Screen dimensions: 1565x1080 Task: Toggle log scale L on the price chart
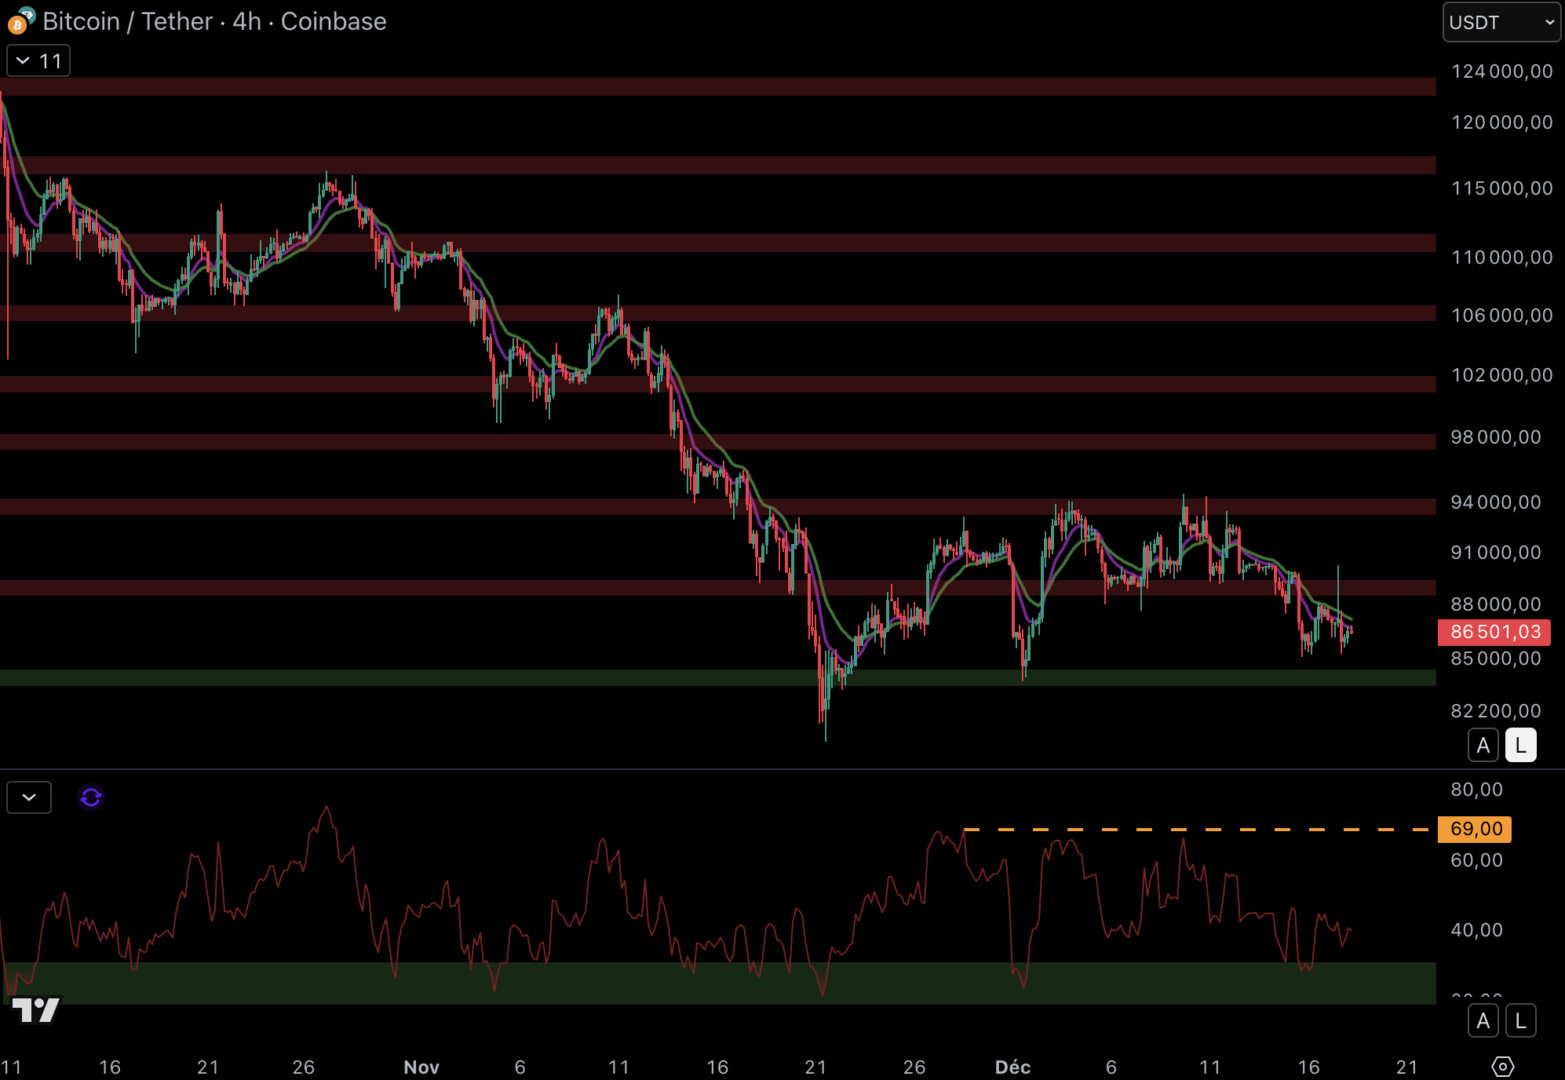(1520, 745)
